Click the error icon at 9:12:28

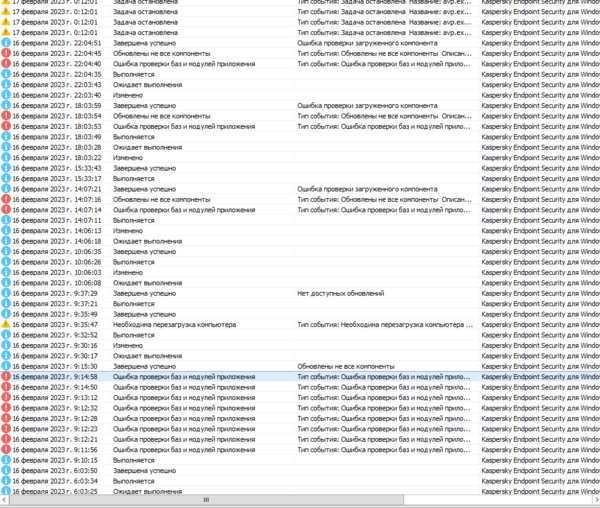pos(6,418)
